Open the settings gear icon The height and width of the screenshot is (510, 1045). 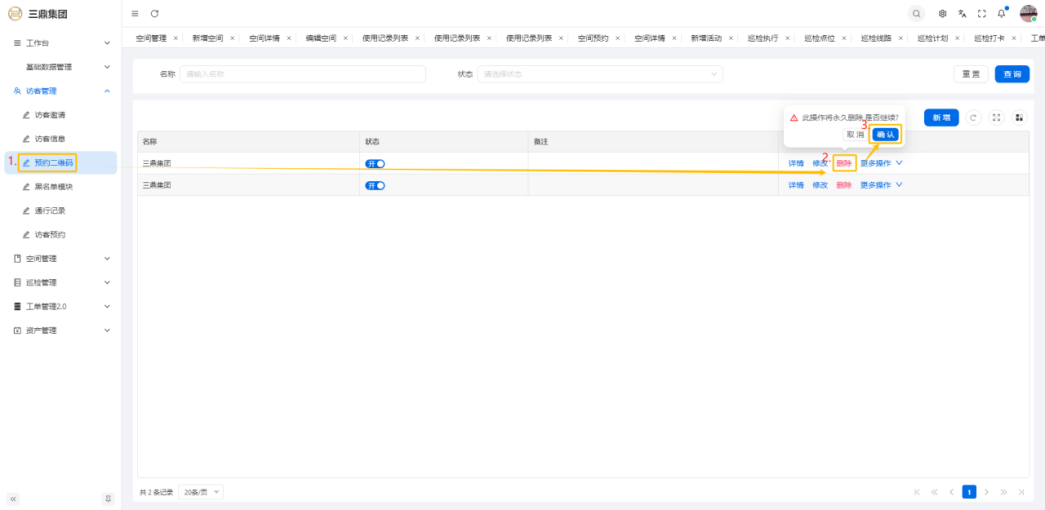coord(942,13)
